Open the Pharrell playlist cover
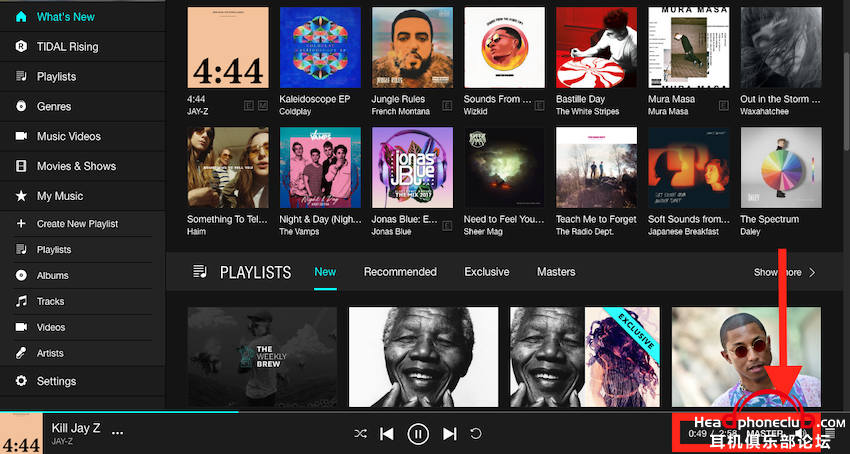The image size is (850, 454). pyautogui.click(x=746, y=357)
